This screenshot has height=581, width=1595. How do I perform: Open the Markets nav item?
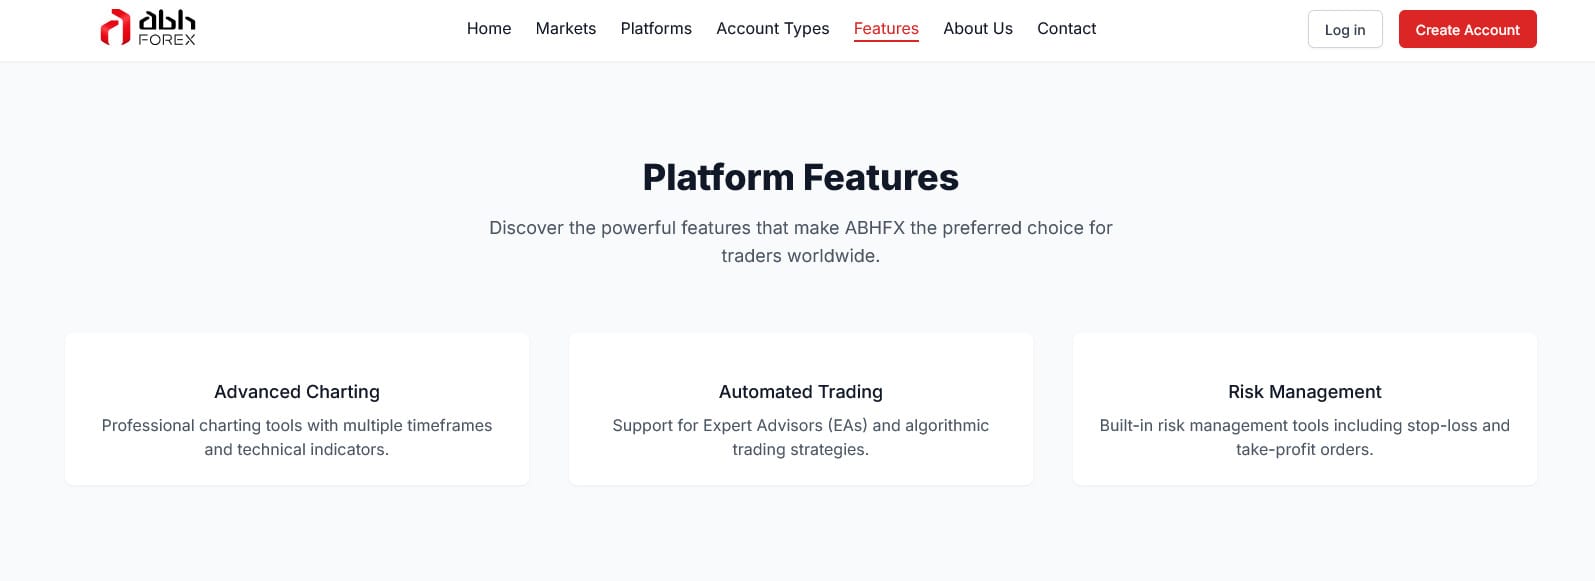tap(565, 29)
